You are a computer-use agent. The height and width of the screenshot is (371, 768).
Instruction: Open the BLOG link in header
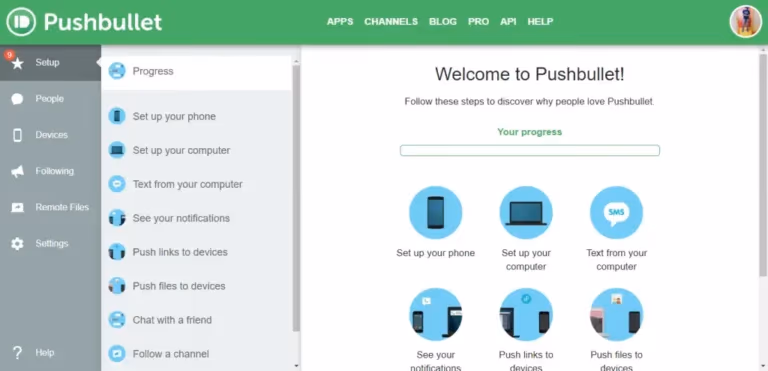pos(443,22)
